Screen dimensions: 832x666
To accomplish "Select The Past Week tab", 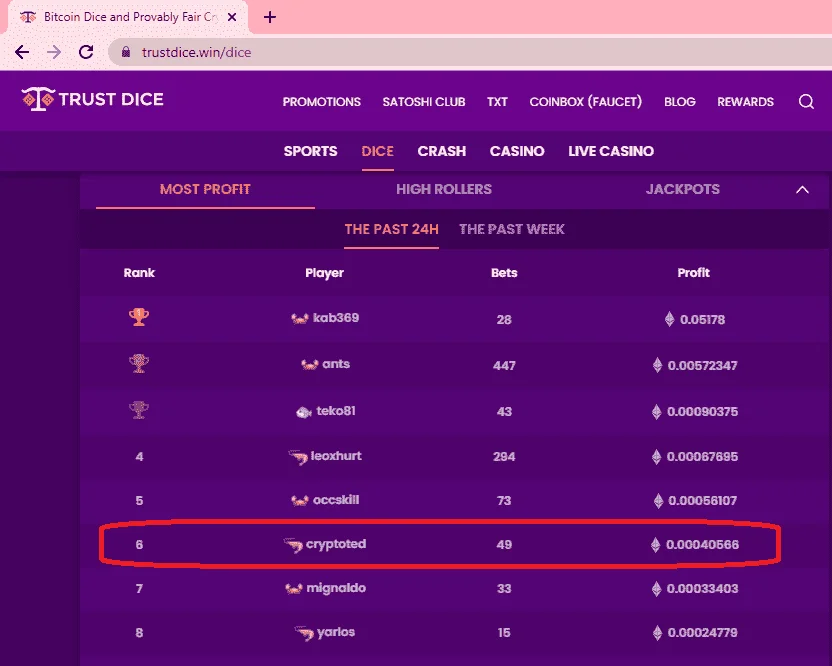I will (x=512, y=229).
